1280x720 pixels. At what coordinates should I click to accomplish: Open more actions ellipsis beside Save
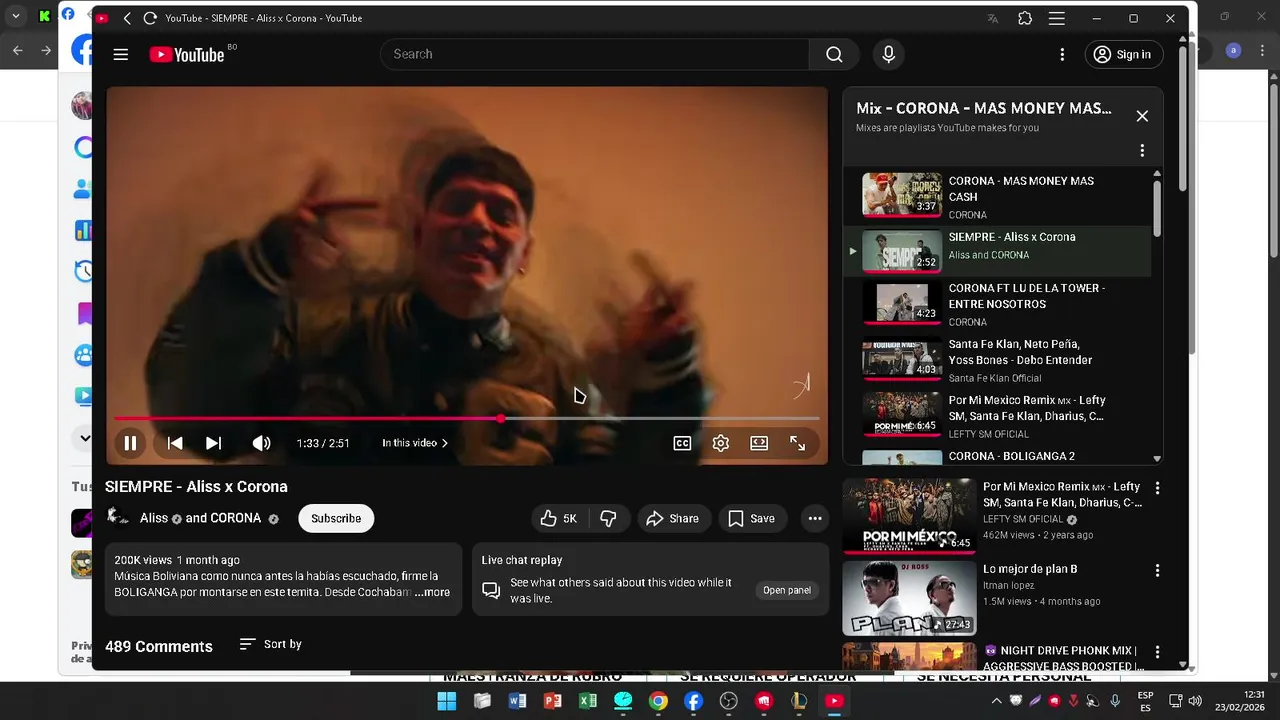(815, 518)
